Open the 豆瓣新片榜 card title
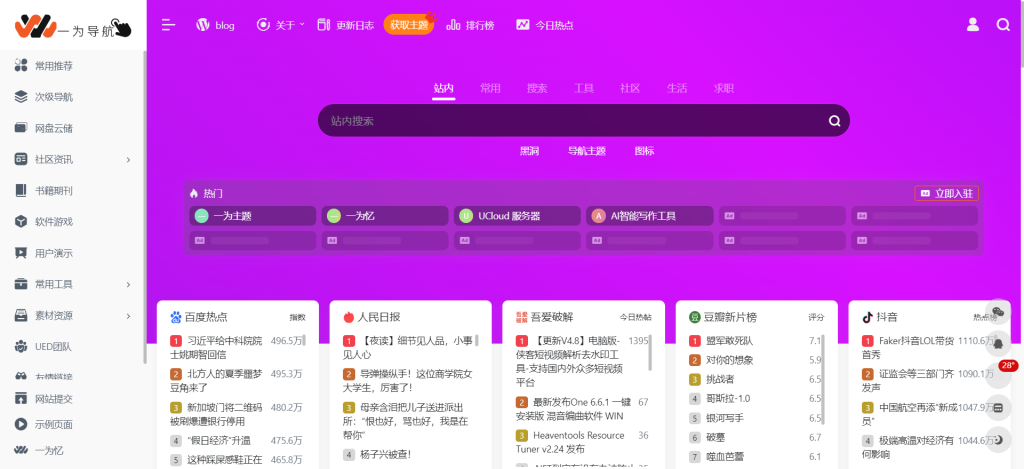 (x=730, y=317)
